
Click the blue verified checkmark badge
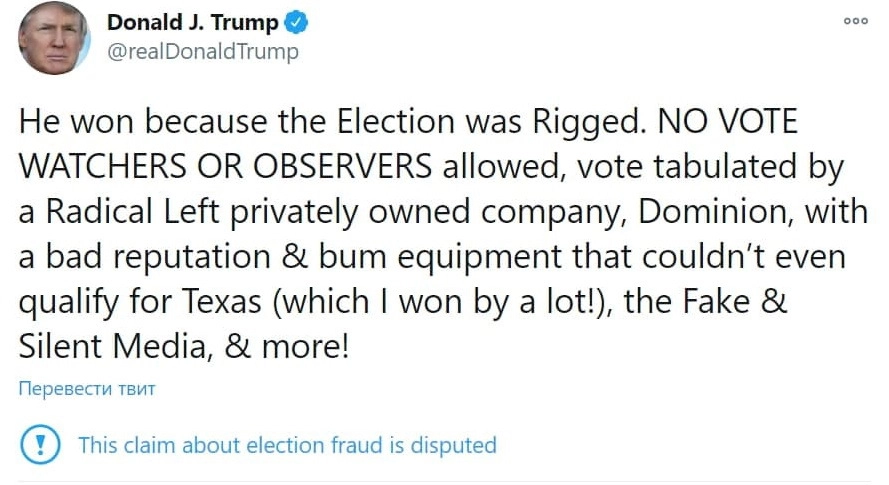[x=298, y=23]
